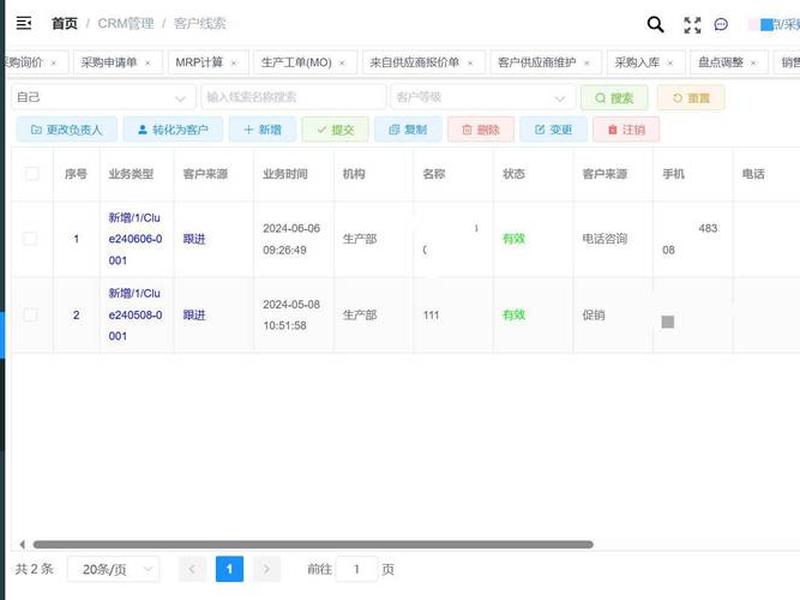Open the 自己 owner filter dropdown

(103, 97)
